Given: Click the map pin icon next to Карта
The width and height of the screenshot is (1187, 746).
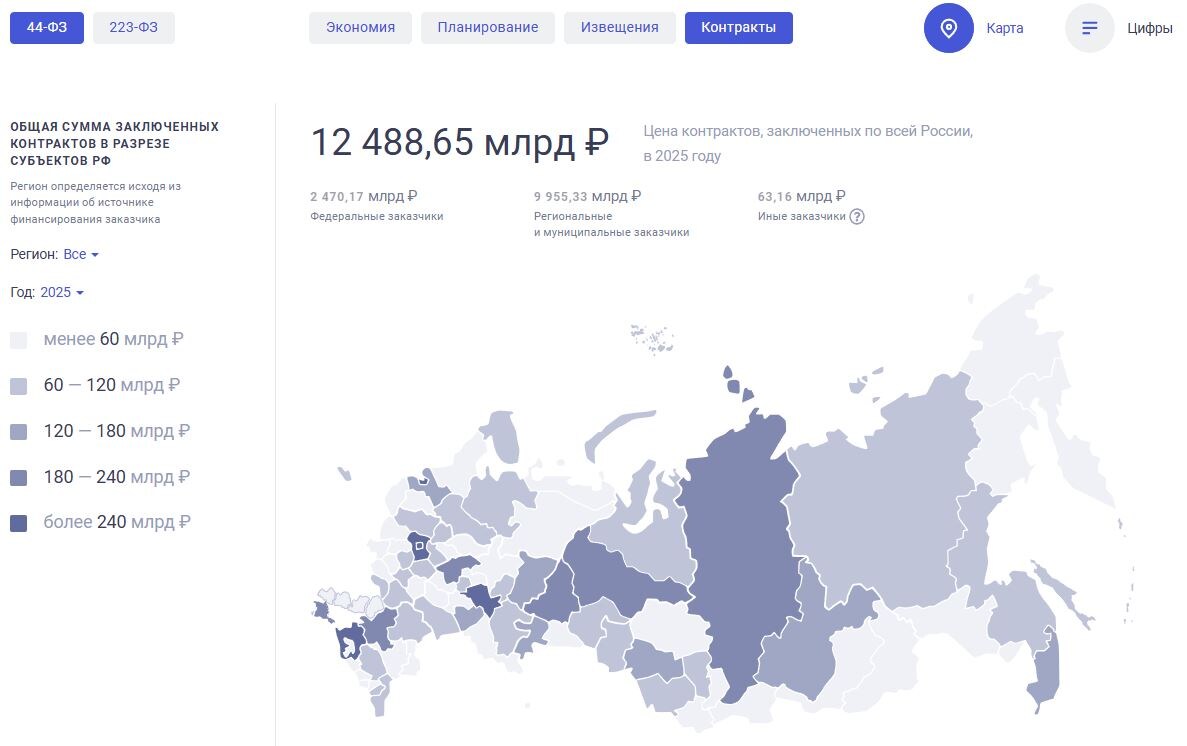Looking at the screenshot, I should pyautogui.click(x=948, y=28).
